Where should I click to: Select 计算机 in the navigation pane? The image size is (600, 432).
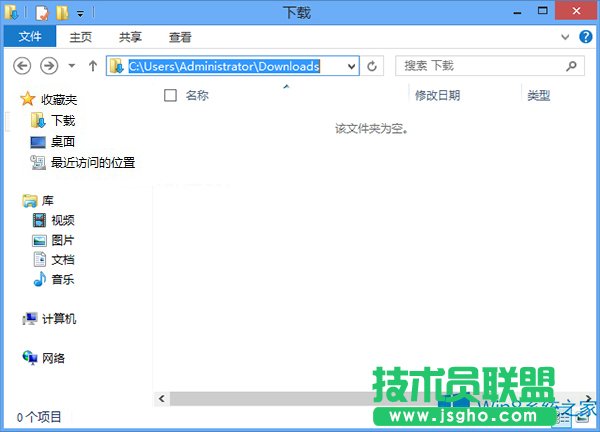[59, 318]
